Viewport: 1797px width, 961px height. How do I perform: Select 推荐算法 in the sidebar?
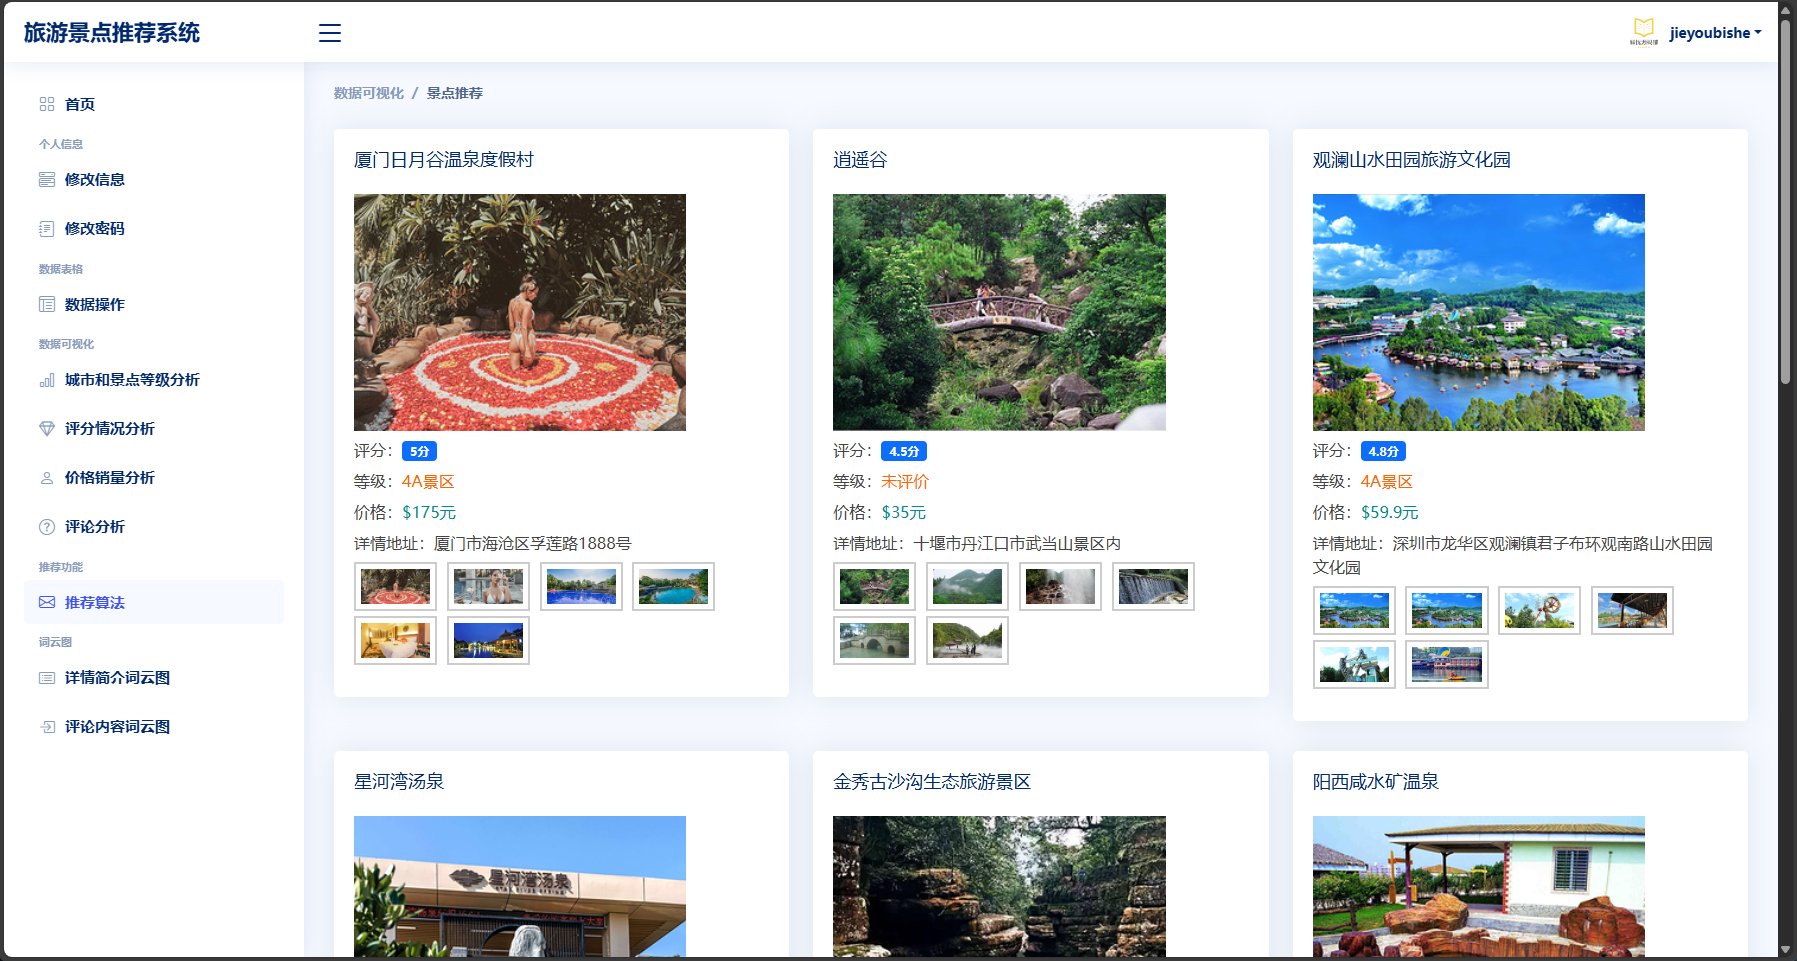pyautogui.click(x=154, y=602)
